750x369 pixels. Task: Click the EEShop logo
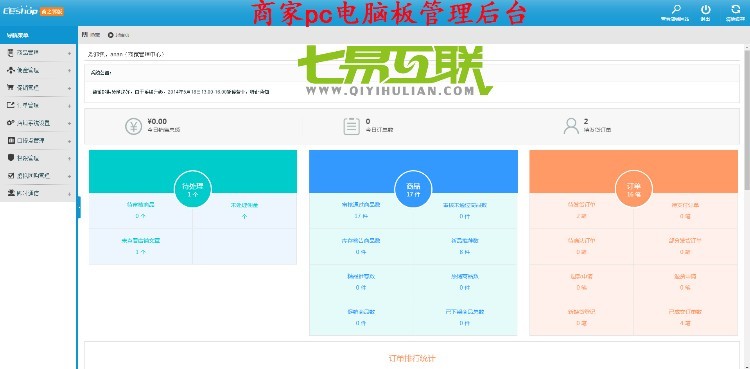[21, 11]
